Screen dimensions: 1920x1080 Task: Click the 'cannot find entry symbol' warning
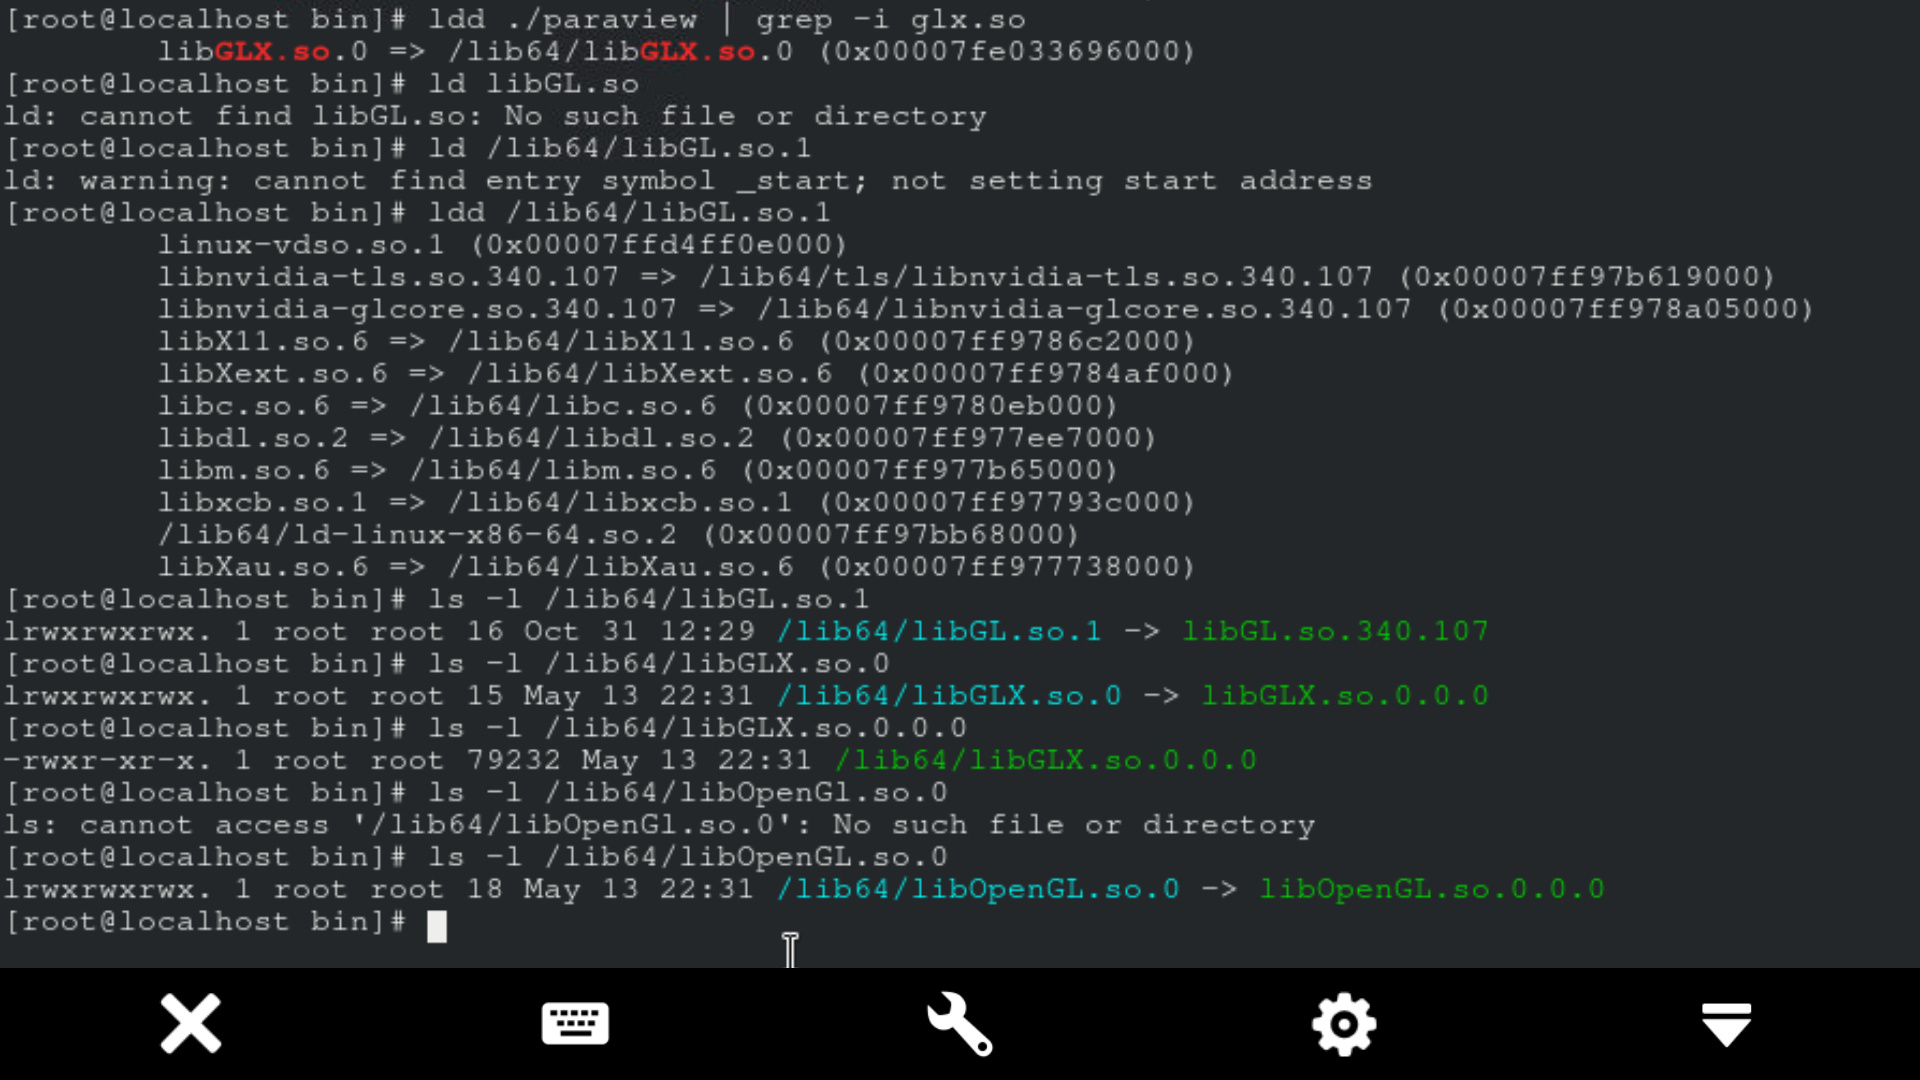(x=688, y=181)
